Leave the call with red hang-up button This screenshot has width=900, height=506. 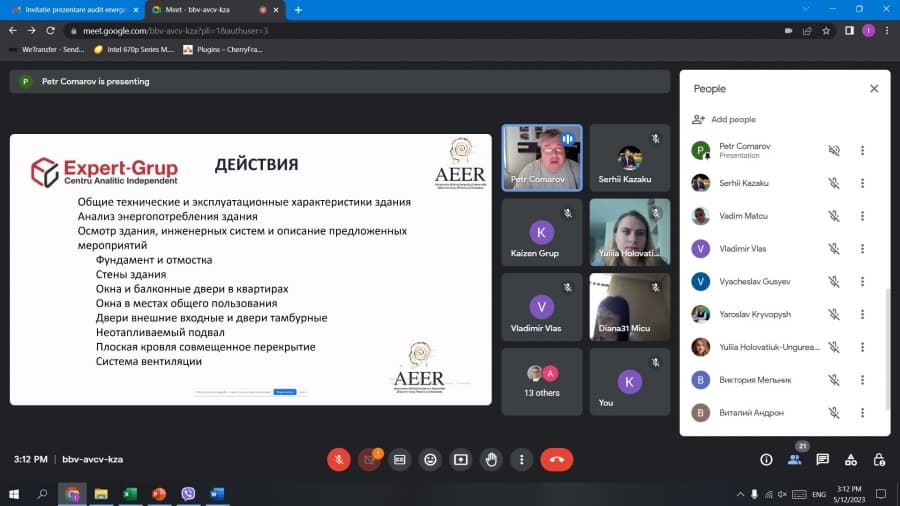coord(556,460)
